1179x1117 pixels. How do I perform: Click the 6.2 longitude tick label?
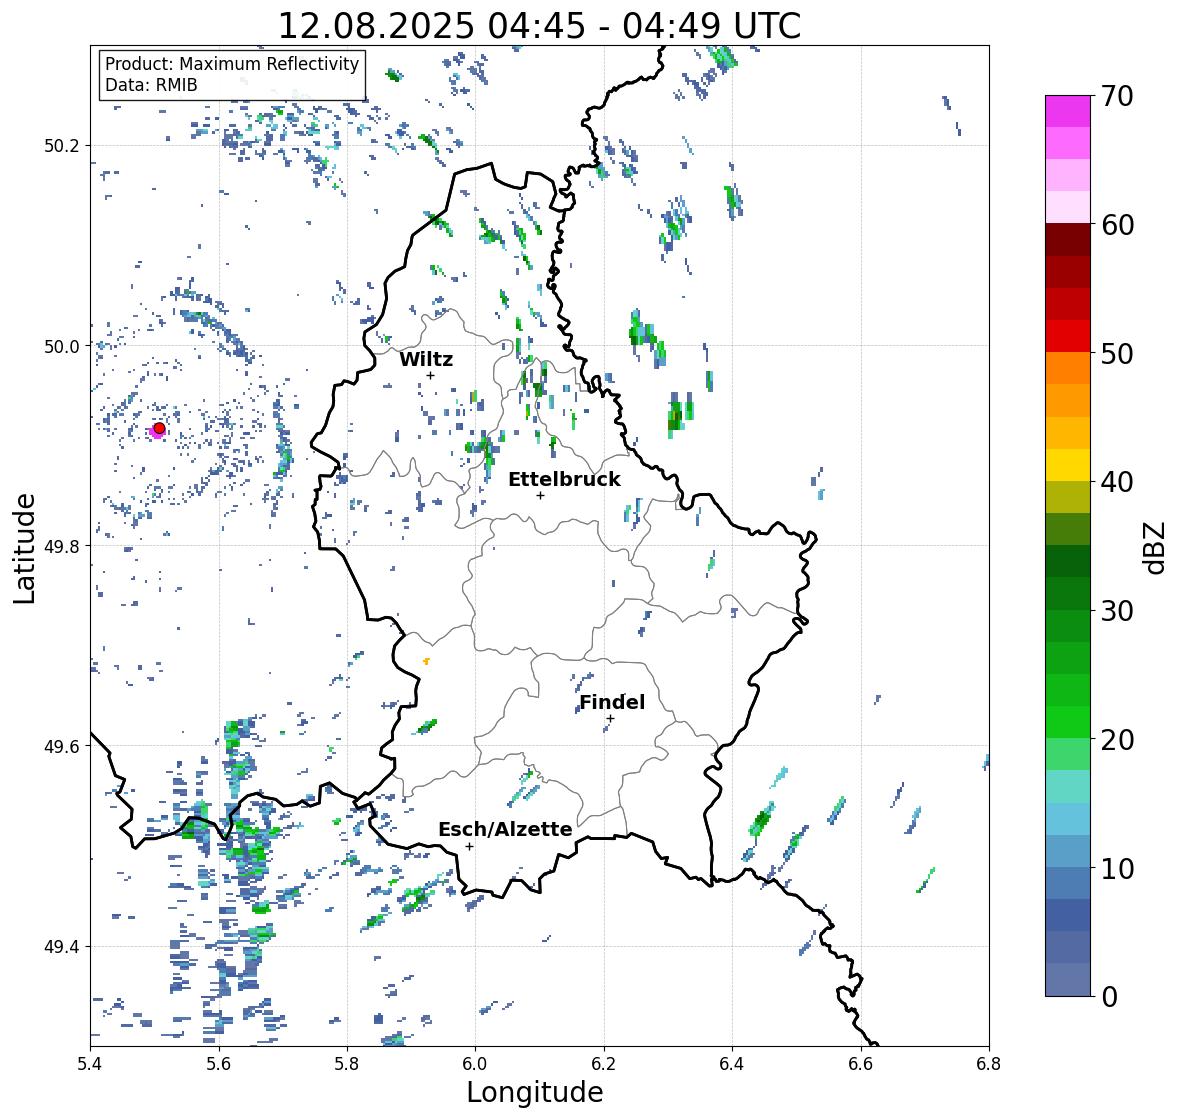604,1064
